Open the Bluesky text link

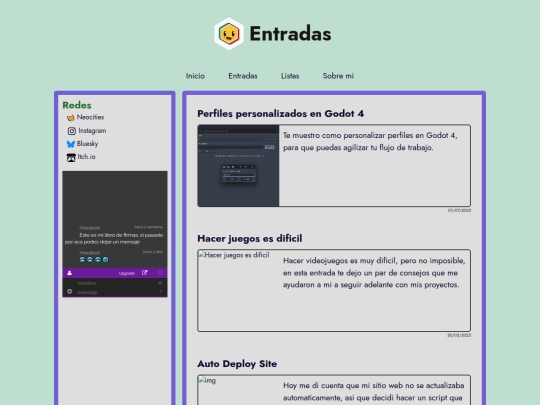tap(87, 144)
